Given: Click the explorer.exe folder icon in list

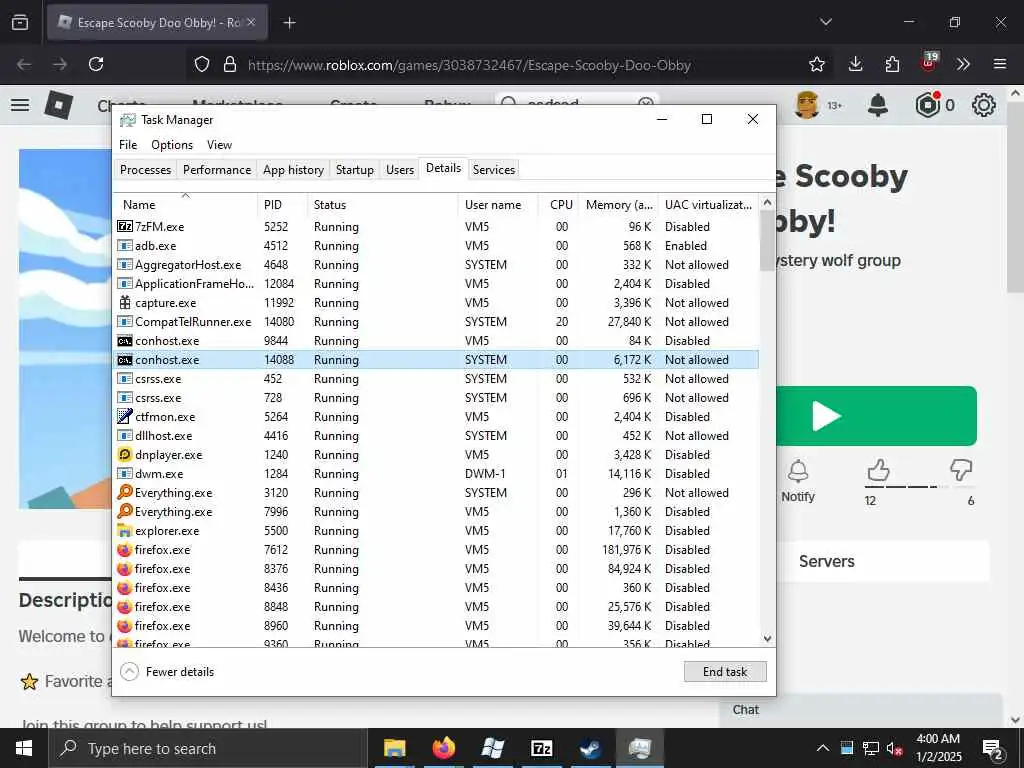Looking at the screenshot, I should (x=125, y=530).
